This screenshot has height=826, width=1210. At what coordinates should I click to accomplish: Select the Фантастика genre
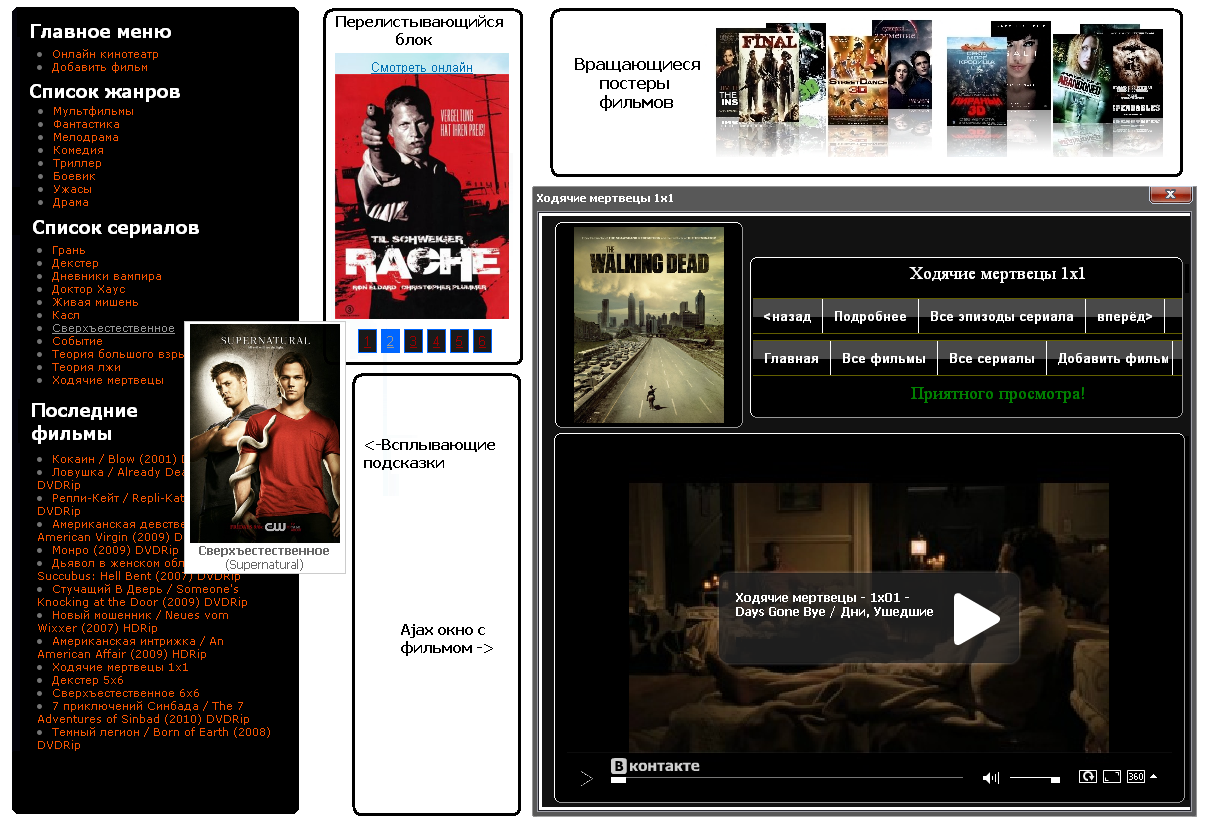(x=86, y=124)
